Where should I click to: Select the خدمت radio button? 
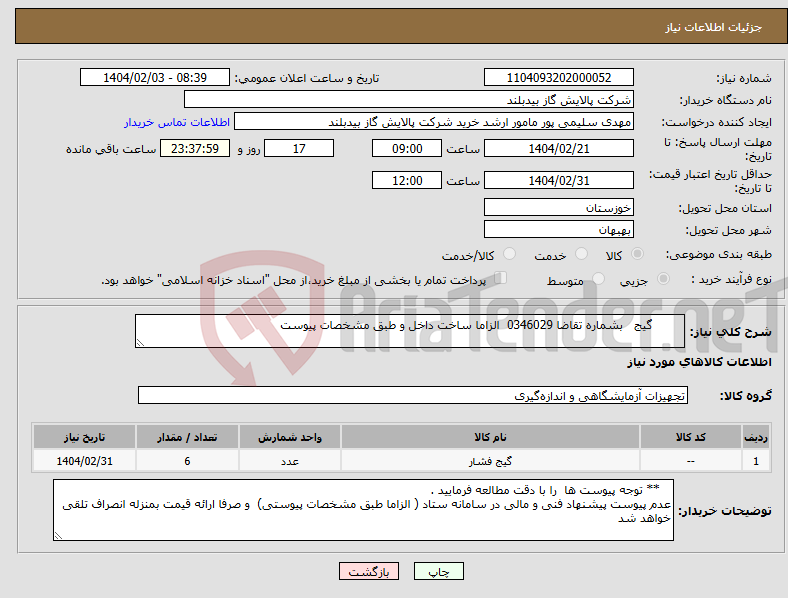pos(581,254)
